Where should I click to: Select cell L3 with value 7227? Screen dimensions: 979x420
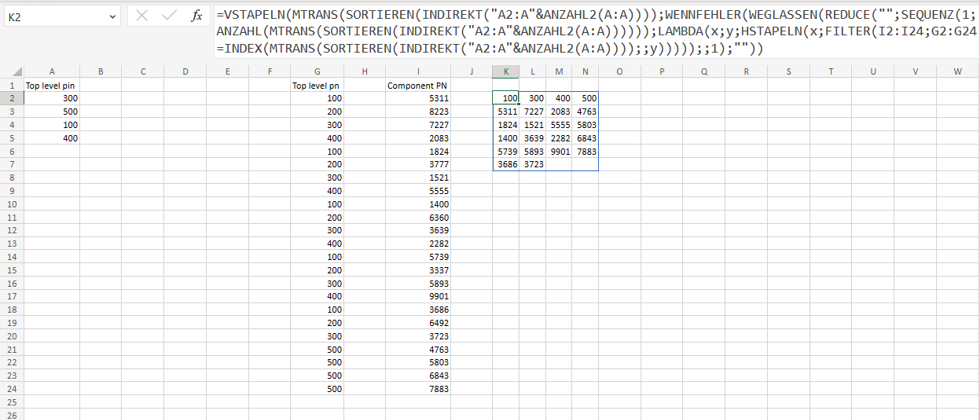coord(533,112)
